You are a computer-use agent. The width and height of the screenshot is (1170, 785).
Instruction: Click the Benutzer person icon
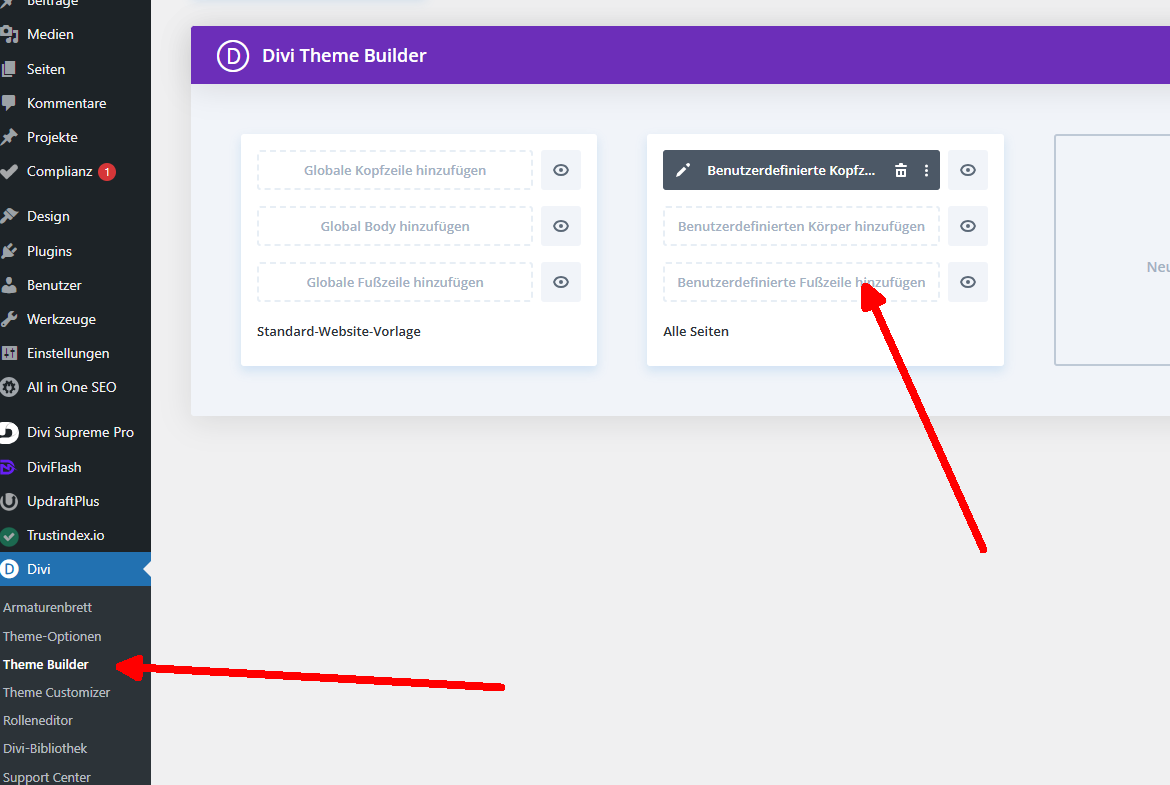(9, 285)
